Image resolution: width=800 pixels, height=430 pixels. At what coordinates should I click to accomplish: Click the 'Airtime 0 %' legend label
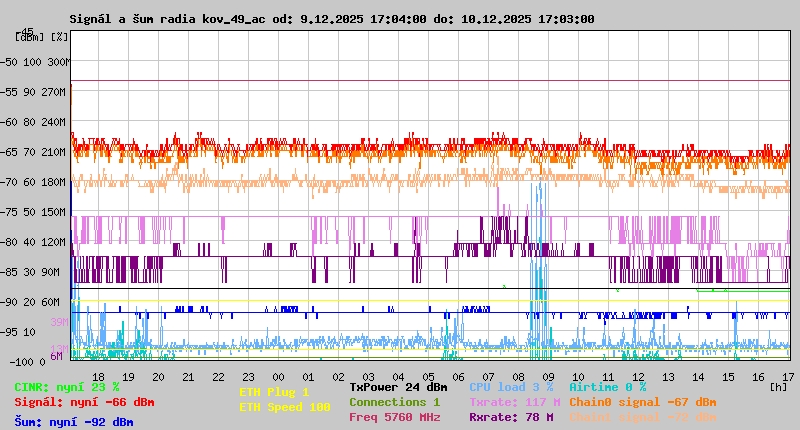607,386
